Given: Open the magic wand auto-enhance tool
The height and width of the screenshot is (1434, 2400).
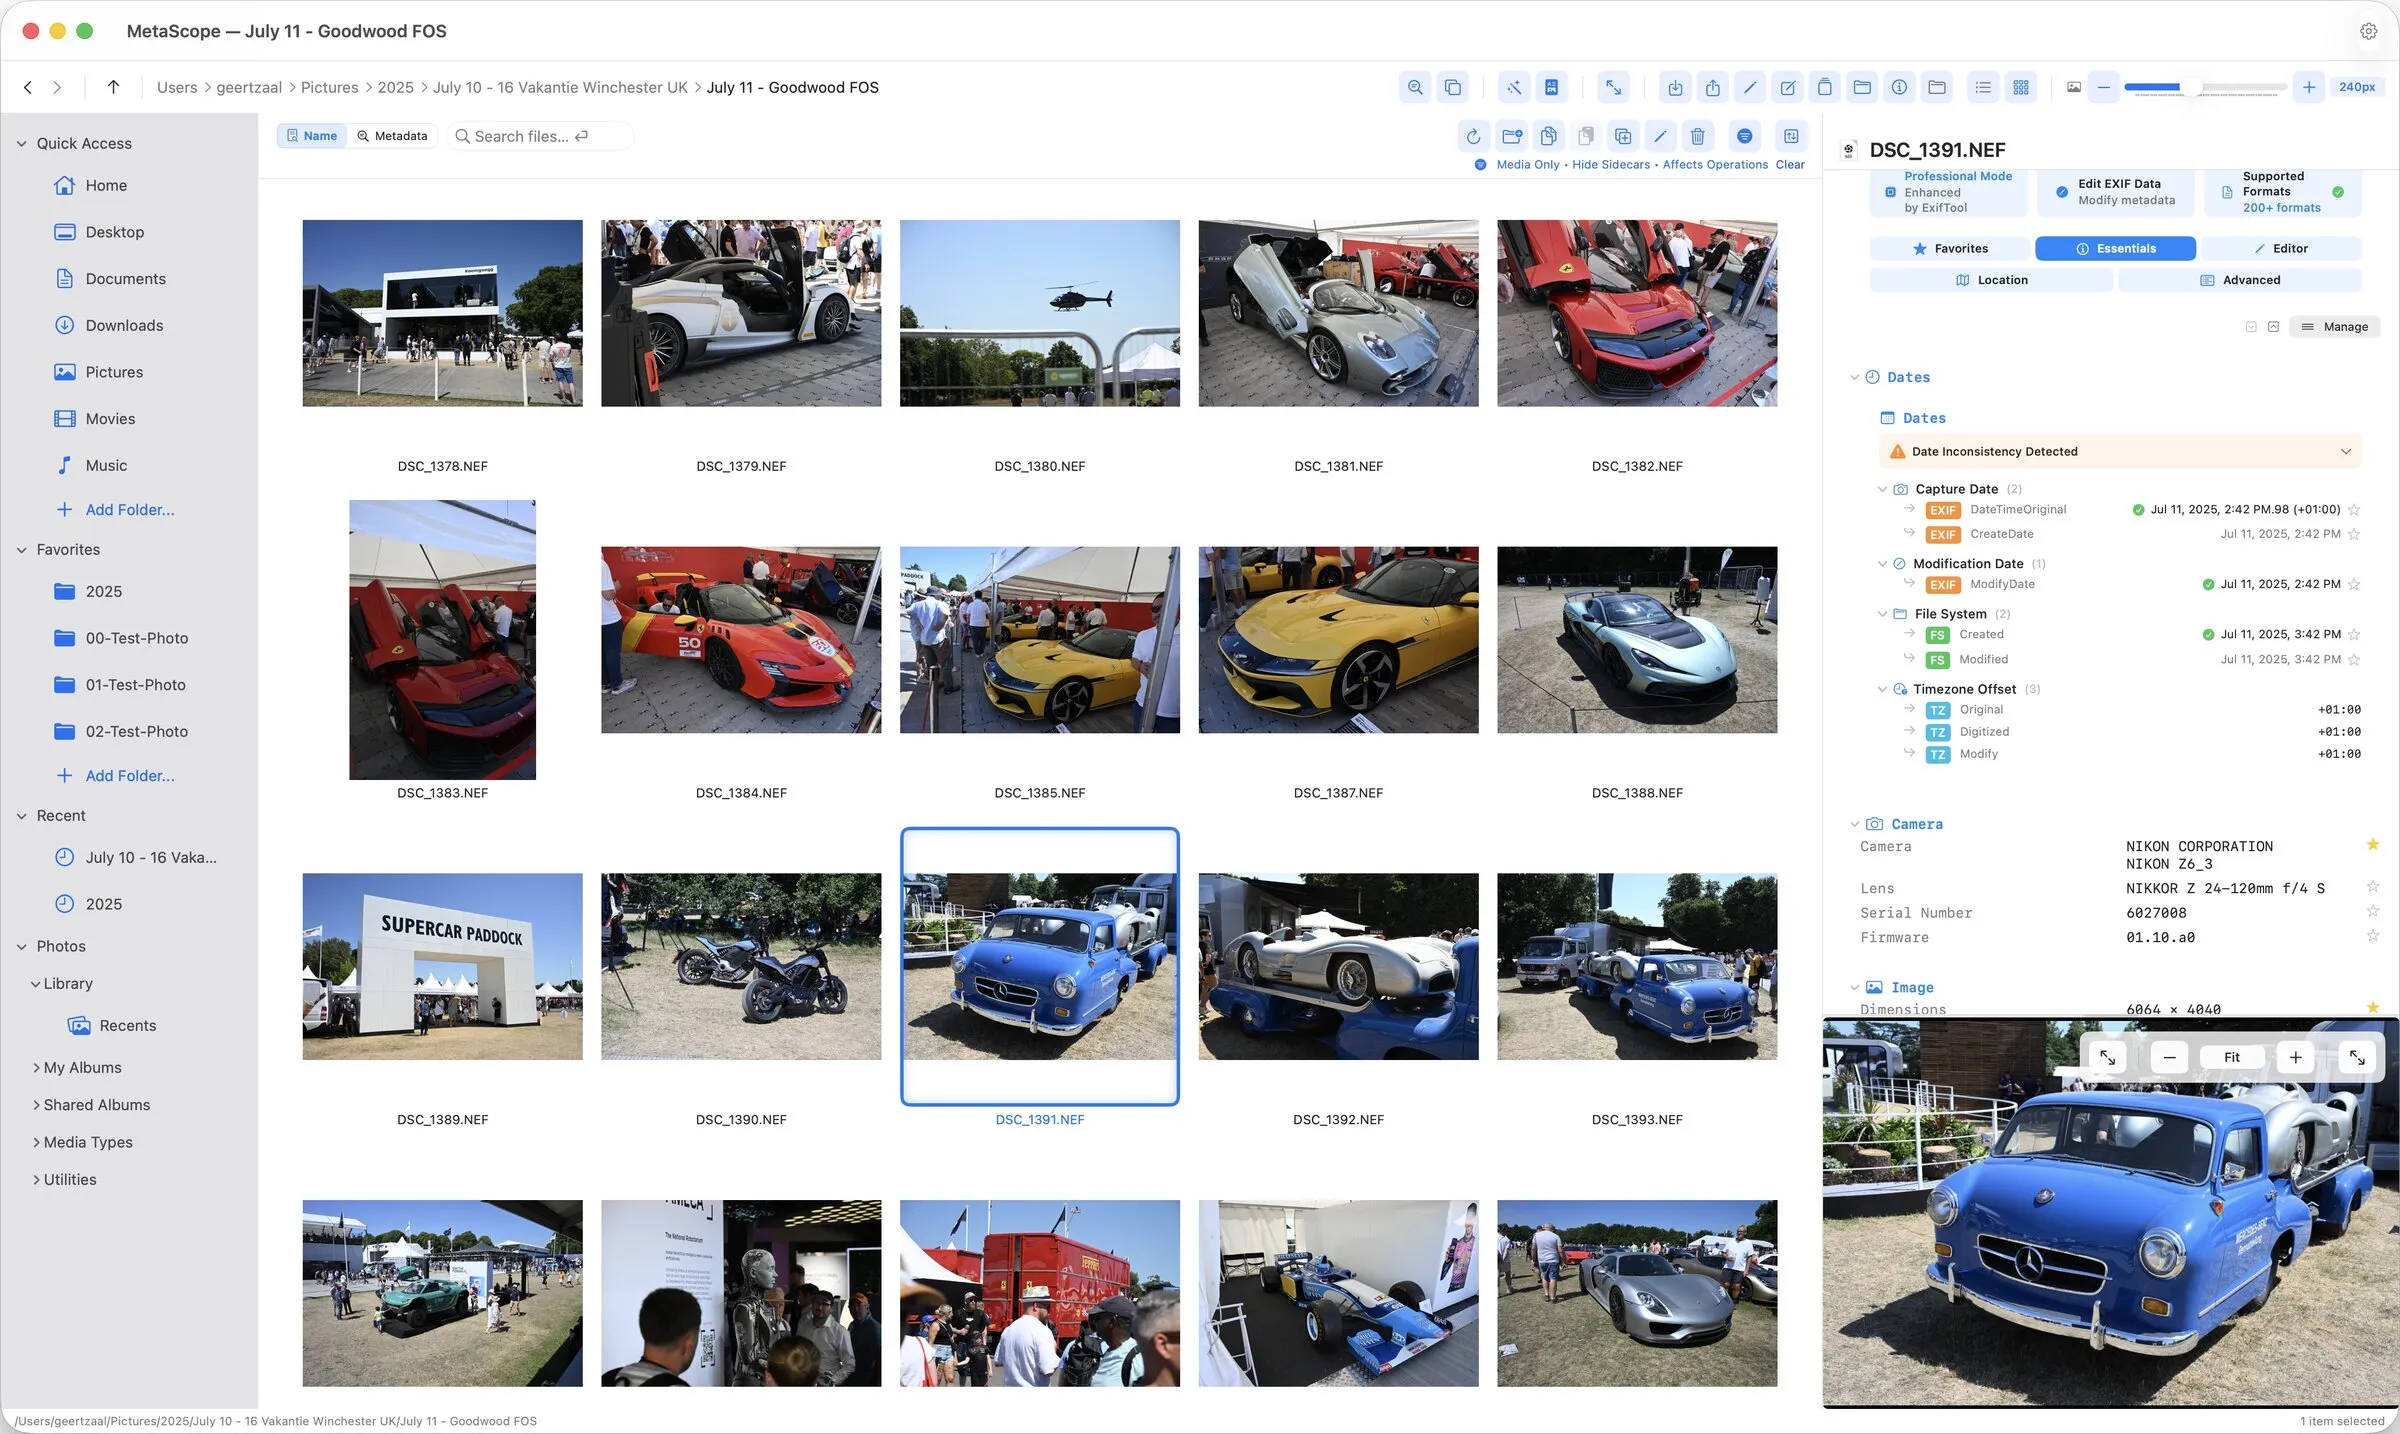Looking at the screenshot, I should pos(1513,87).
